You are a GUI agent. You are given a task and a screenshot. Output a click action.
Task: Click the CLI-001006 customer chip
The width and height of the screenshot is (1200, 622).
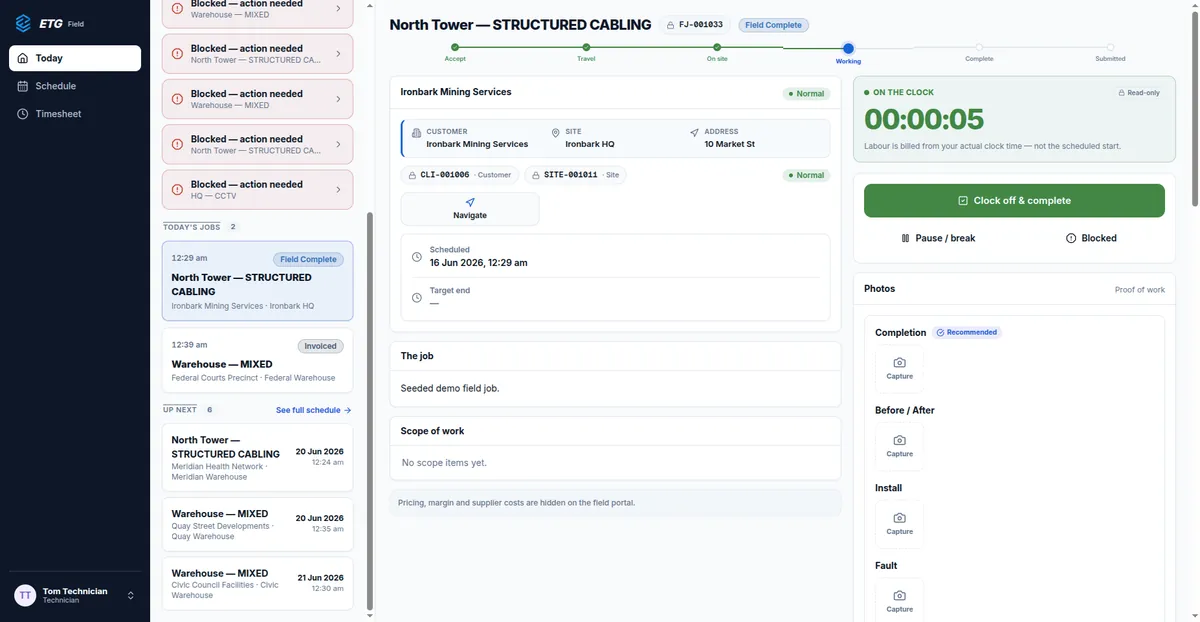(x=460, y=175)
